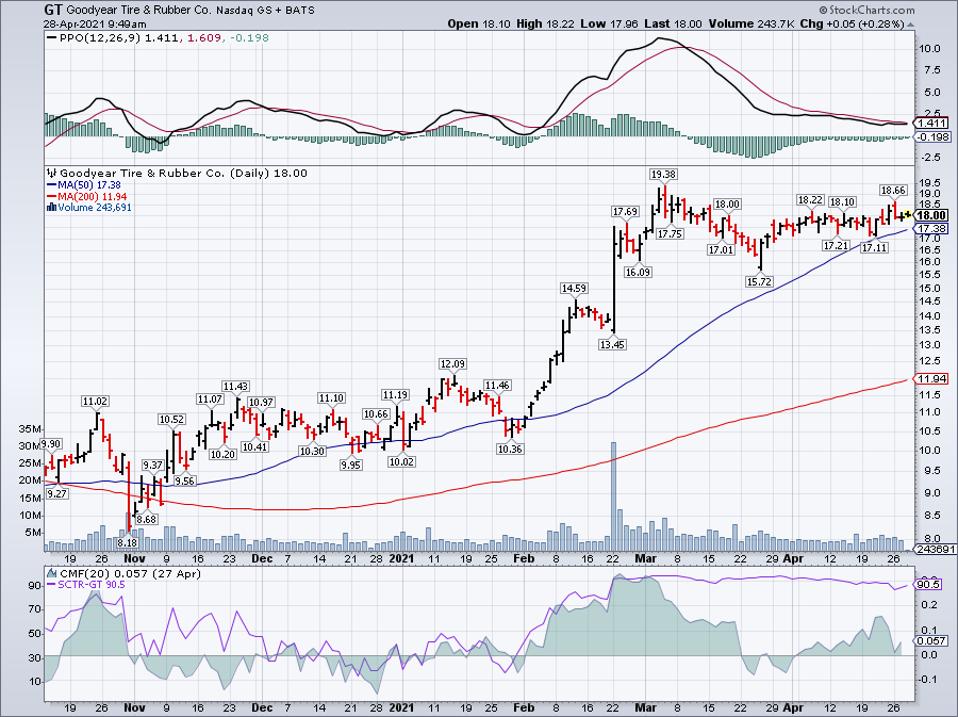Viewport: 958px width, 717px height.
Task: Click the 15.72 price label
Action: pos(759,282)
